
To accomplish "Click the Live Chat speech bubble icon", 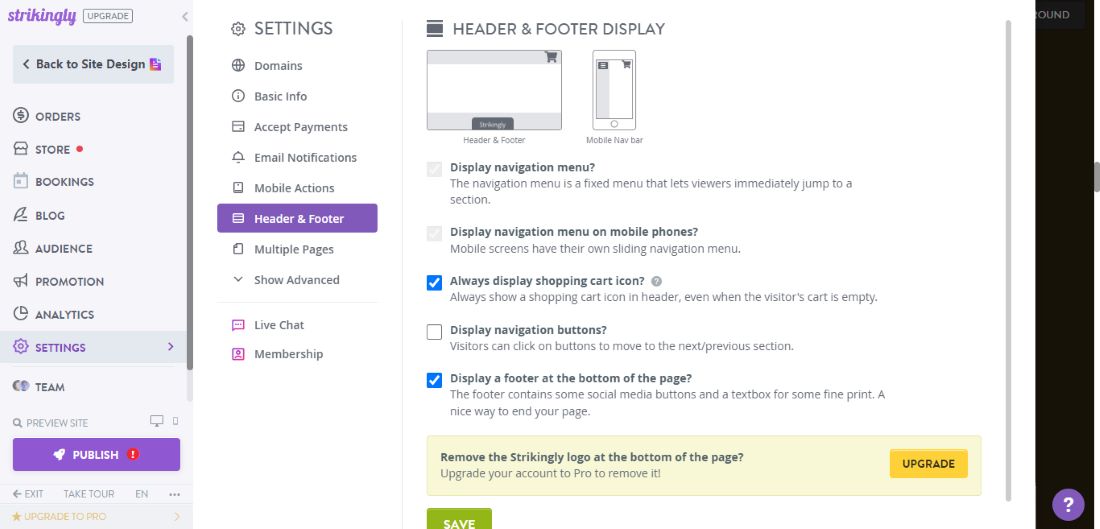I will pyautogui.click(x=238, y=325).
